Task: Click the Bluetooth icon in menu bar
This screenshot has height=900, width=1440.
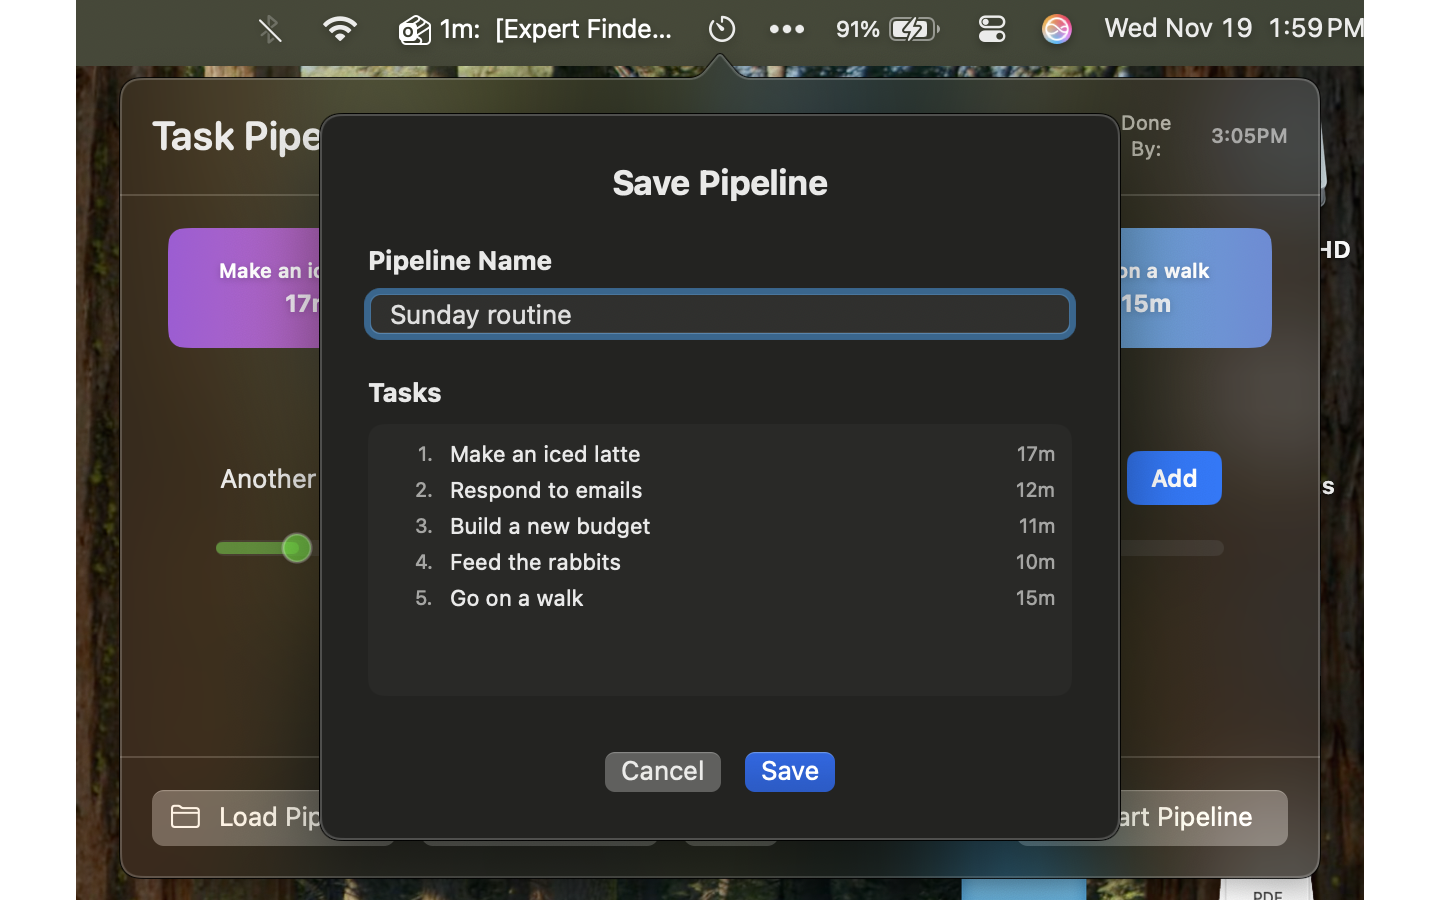Action: [270, 29]
